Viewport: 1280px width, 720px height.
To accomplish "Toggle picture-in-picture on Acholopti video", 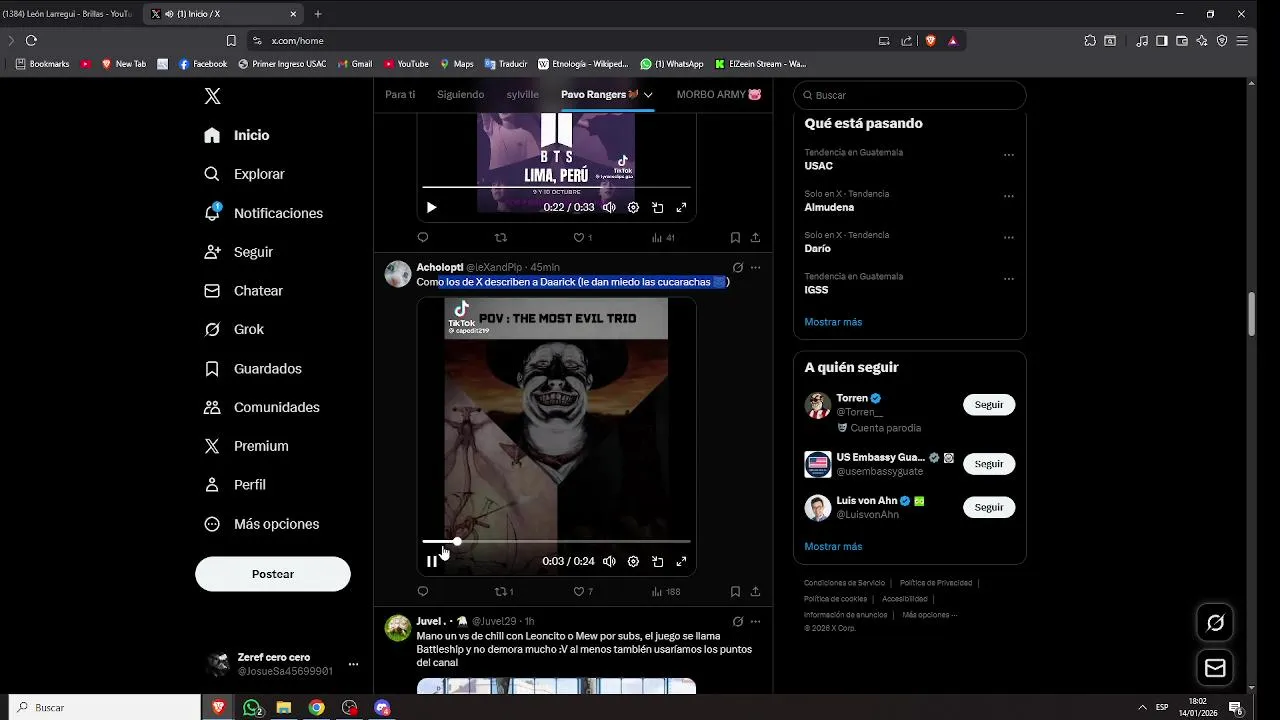I will pos(657,561).
